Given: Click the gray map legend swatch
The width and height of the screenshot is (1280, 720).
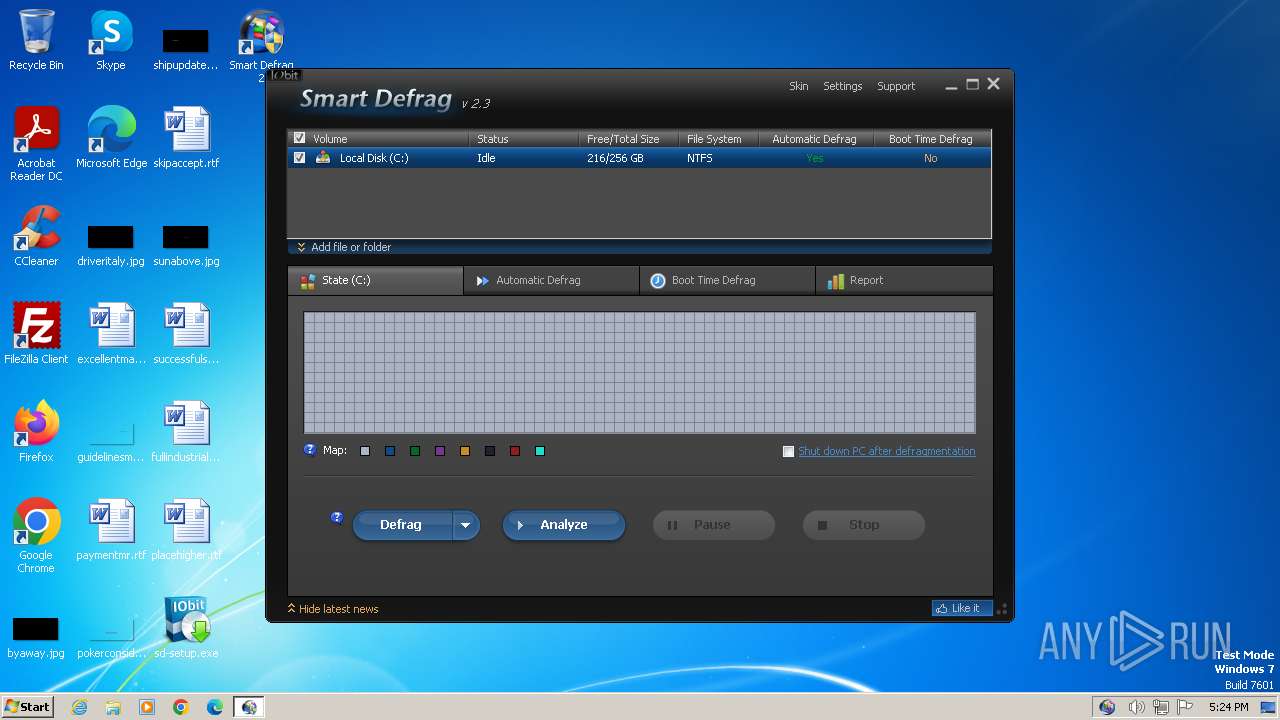Looking at the screenshot, I should click(x=365, y=451).
